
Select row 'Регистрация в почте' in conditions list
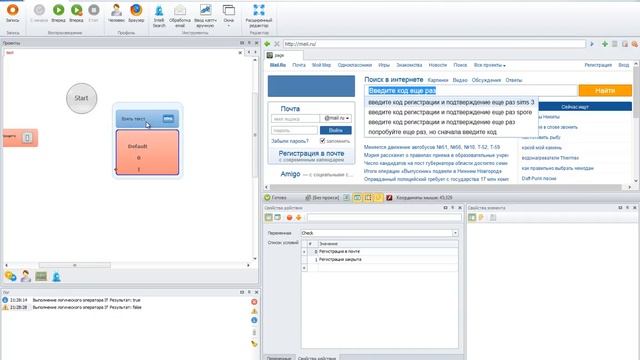(380, 251)
